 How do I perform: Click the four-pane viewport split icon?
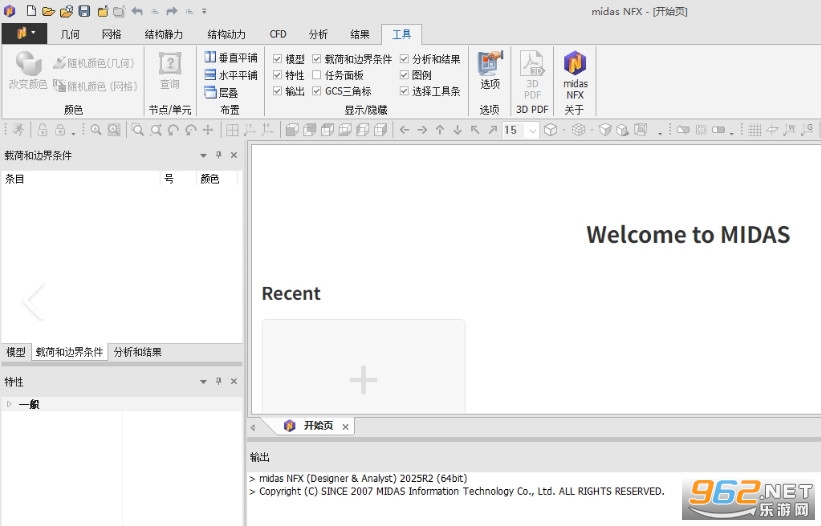pyautogui.click(x=232, y=129)
